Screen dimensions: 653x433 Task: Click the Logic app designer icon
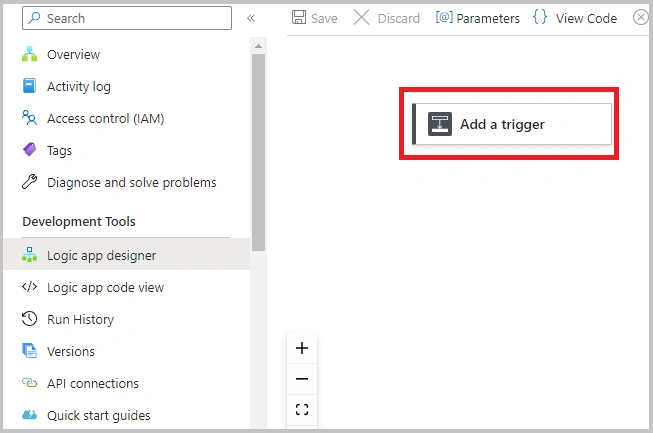[x=30, y=254]
